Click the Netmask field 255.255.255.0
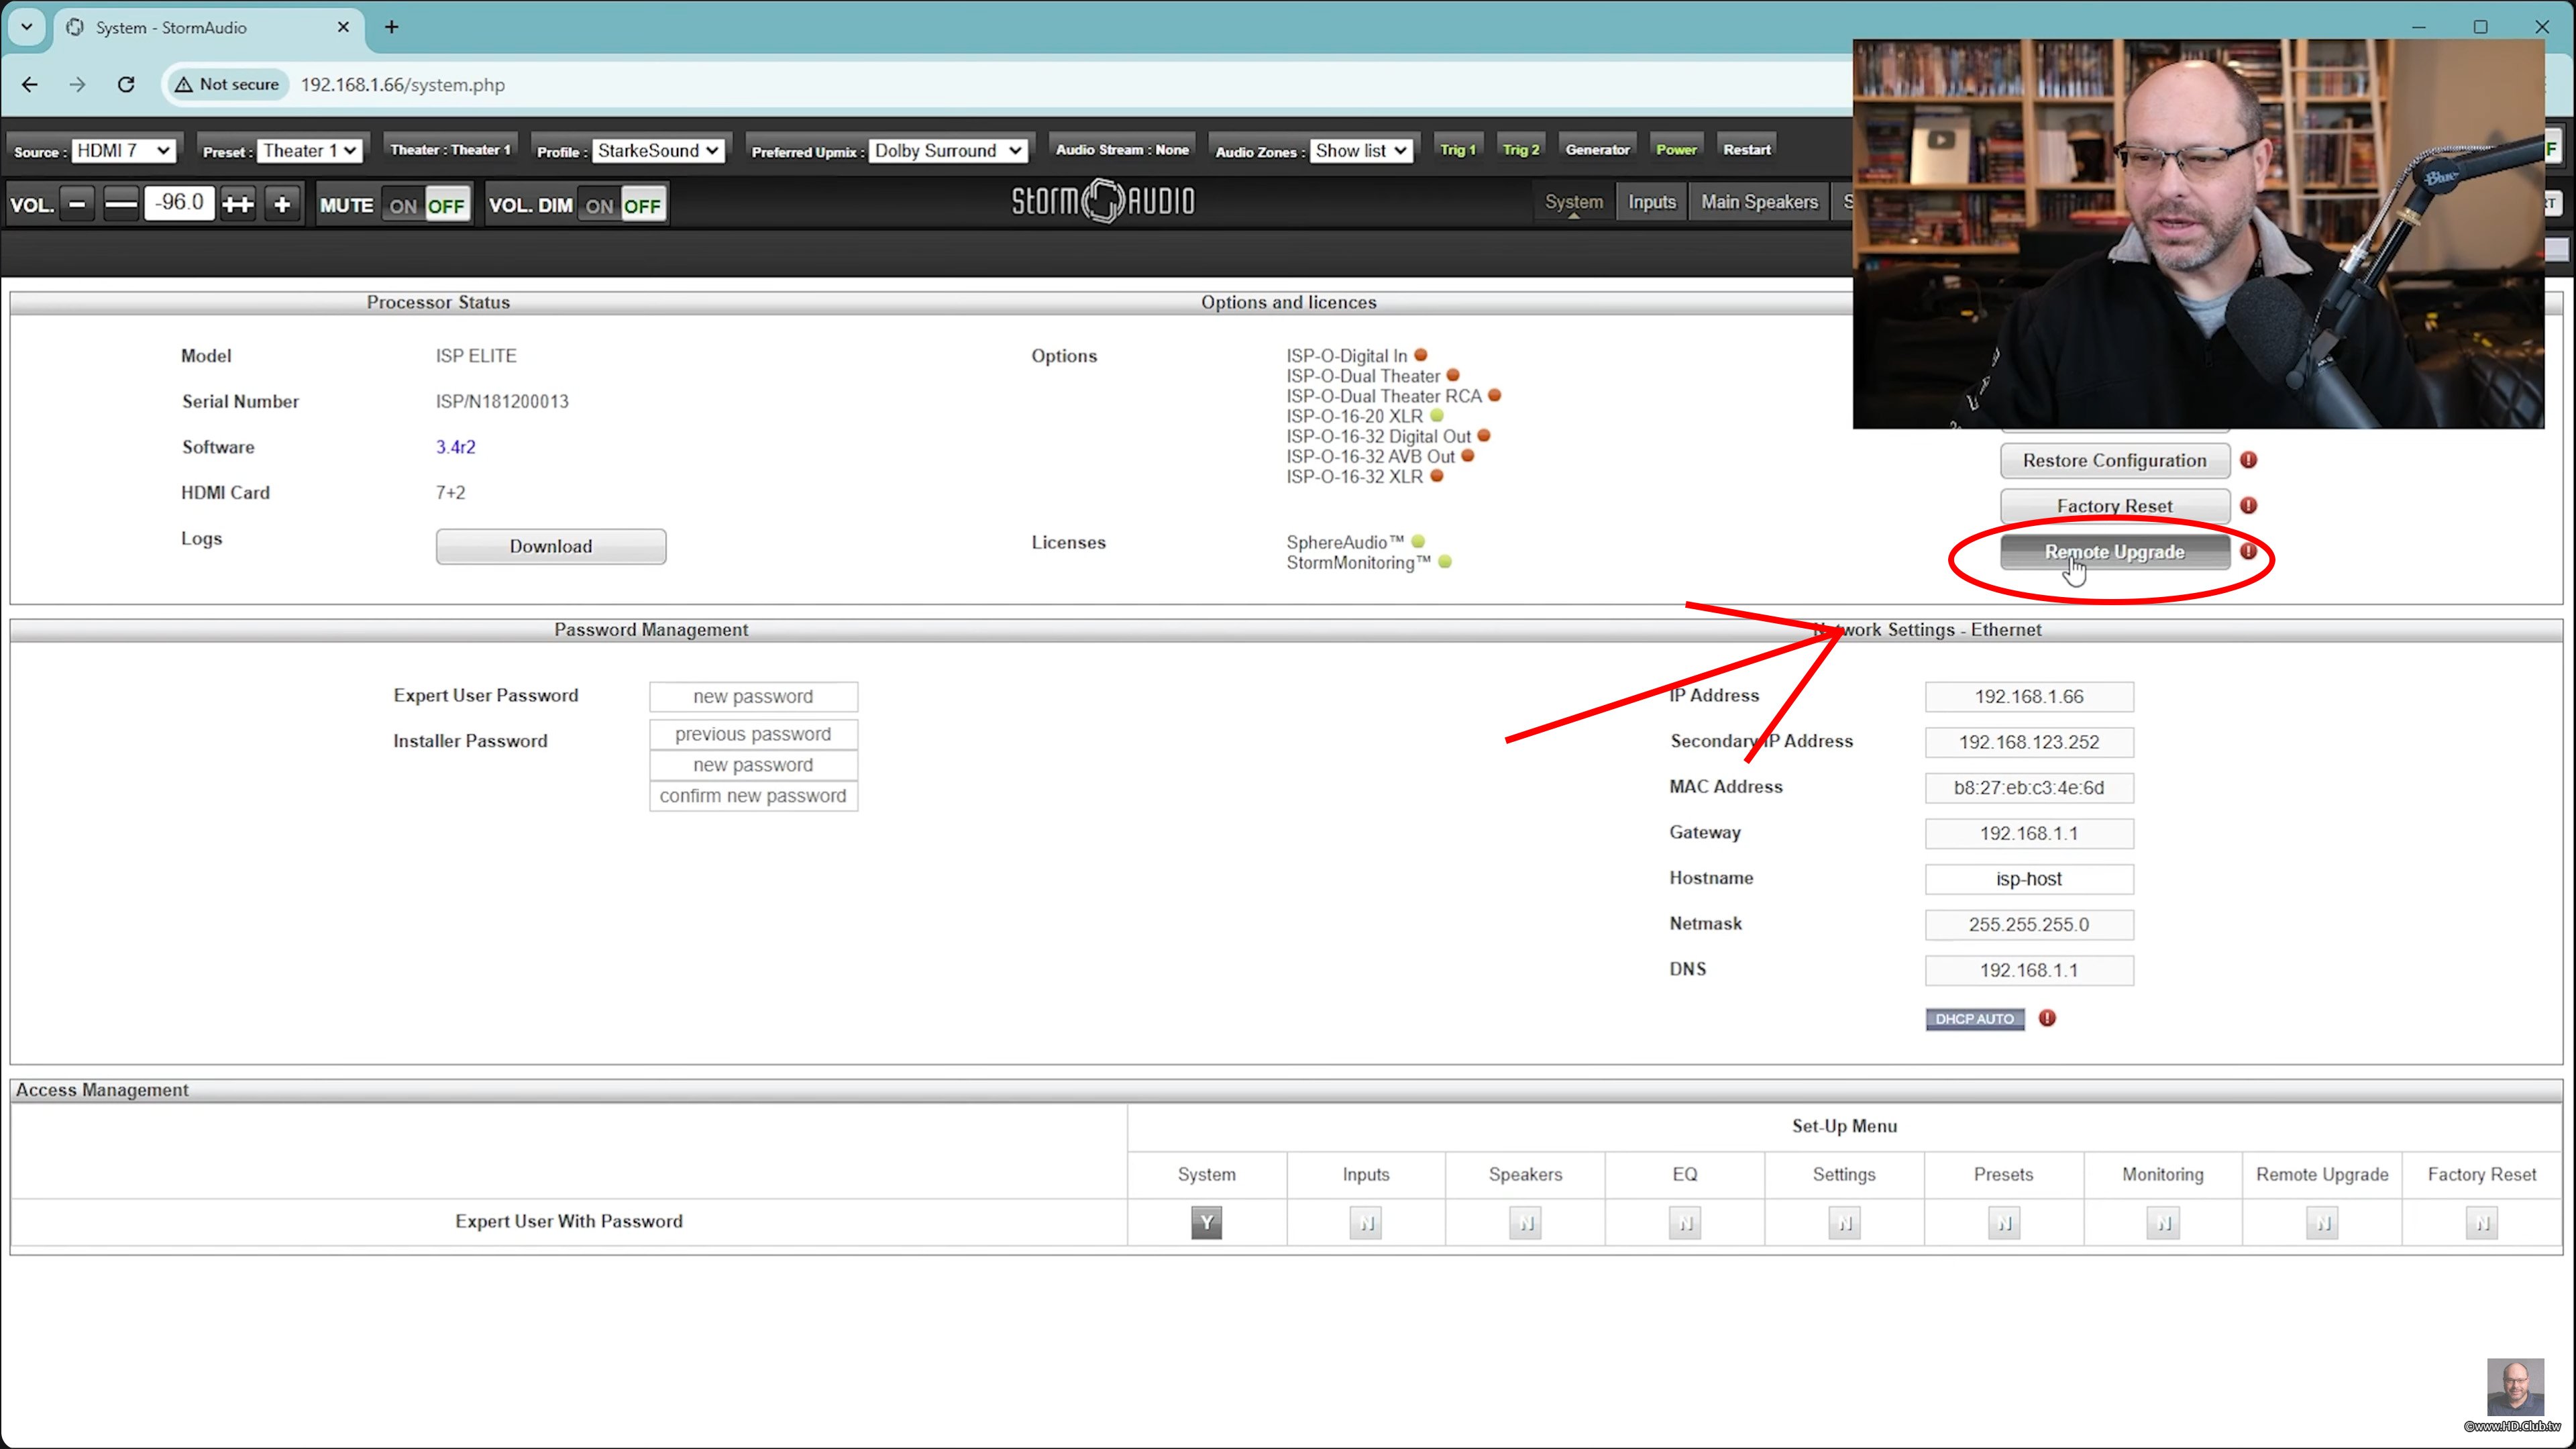The image size is (2576, 1449). [2029, 925]
